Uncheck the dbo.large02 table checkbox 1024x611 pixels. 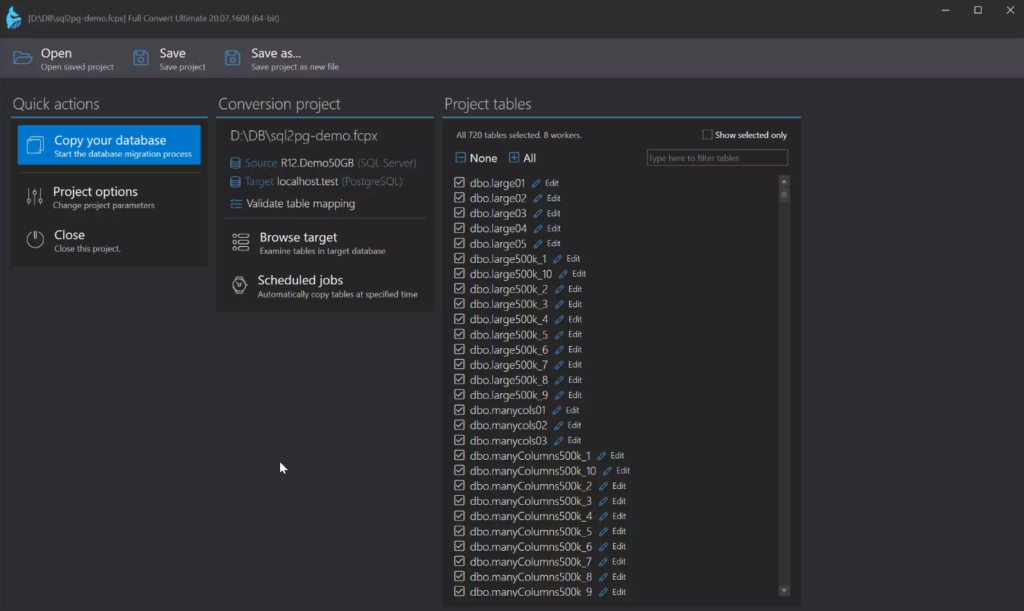460,198
